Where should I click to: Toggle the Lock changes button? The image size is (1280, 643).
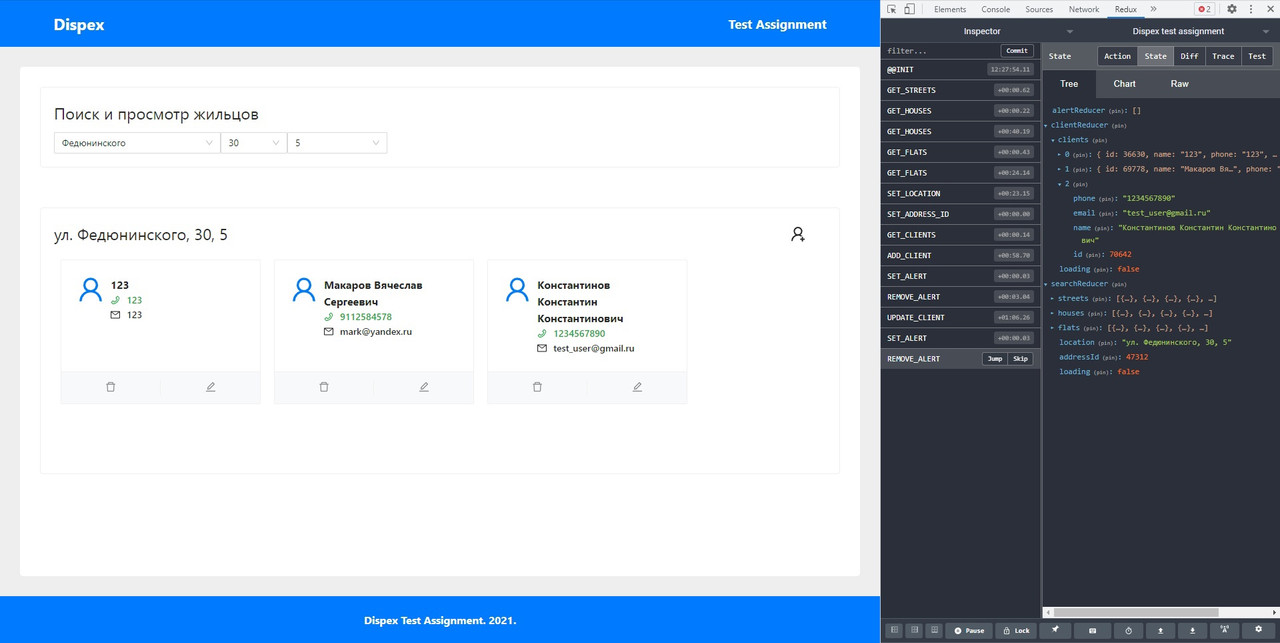[1016, 631]
